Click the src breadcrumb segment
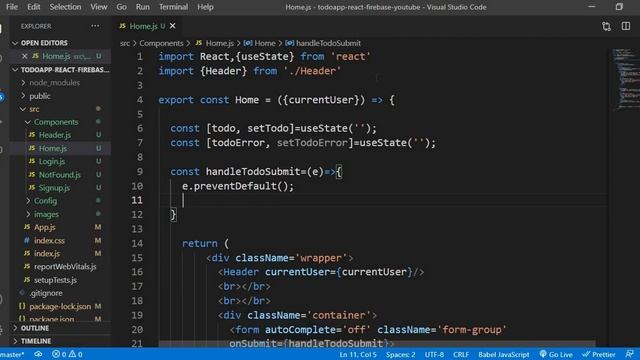The image size is (640, 360). click(125, 43)
